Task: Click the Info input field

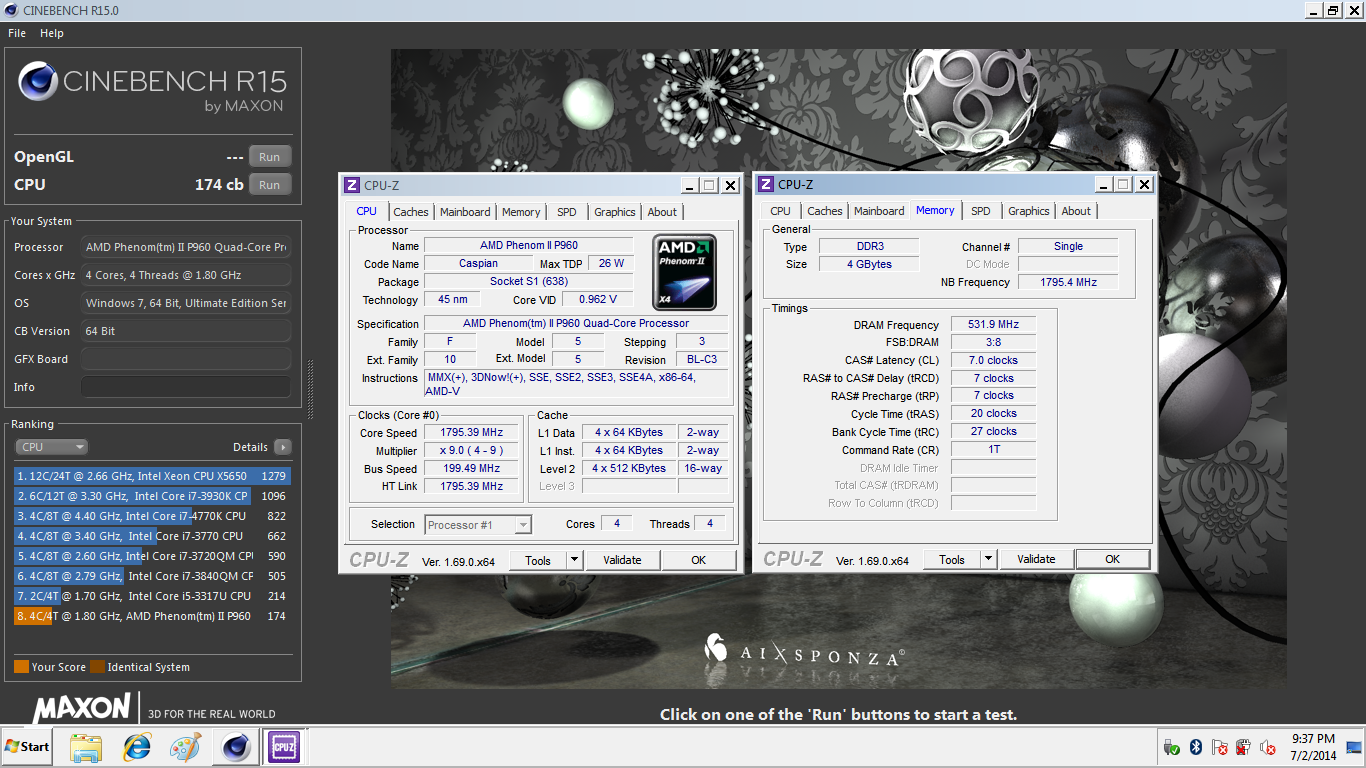Action: point(186,387)
